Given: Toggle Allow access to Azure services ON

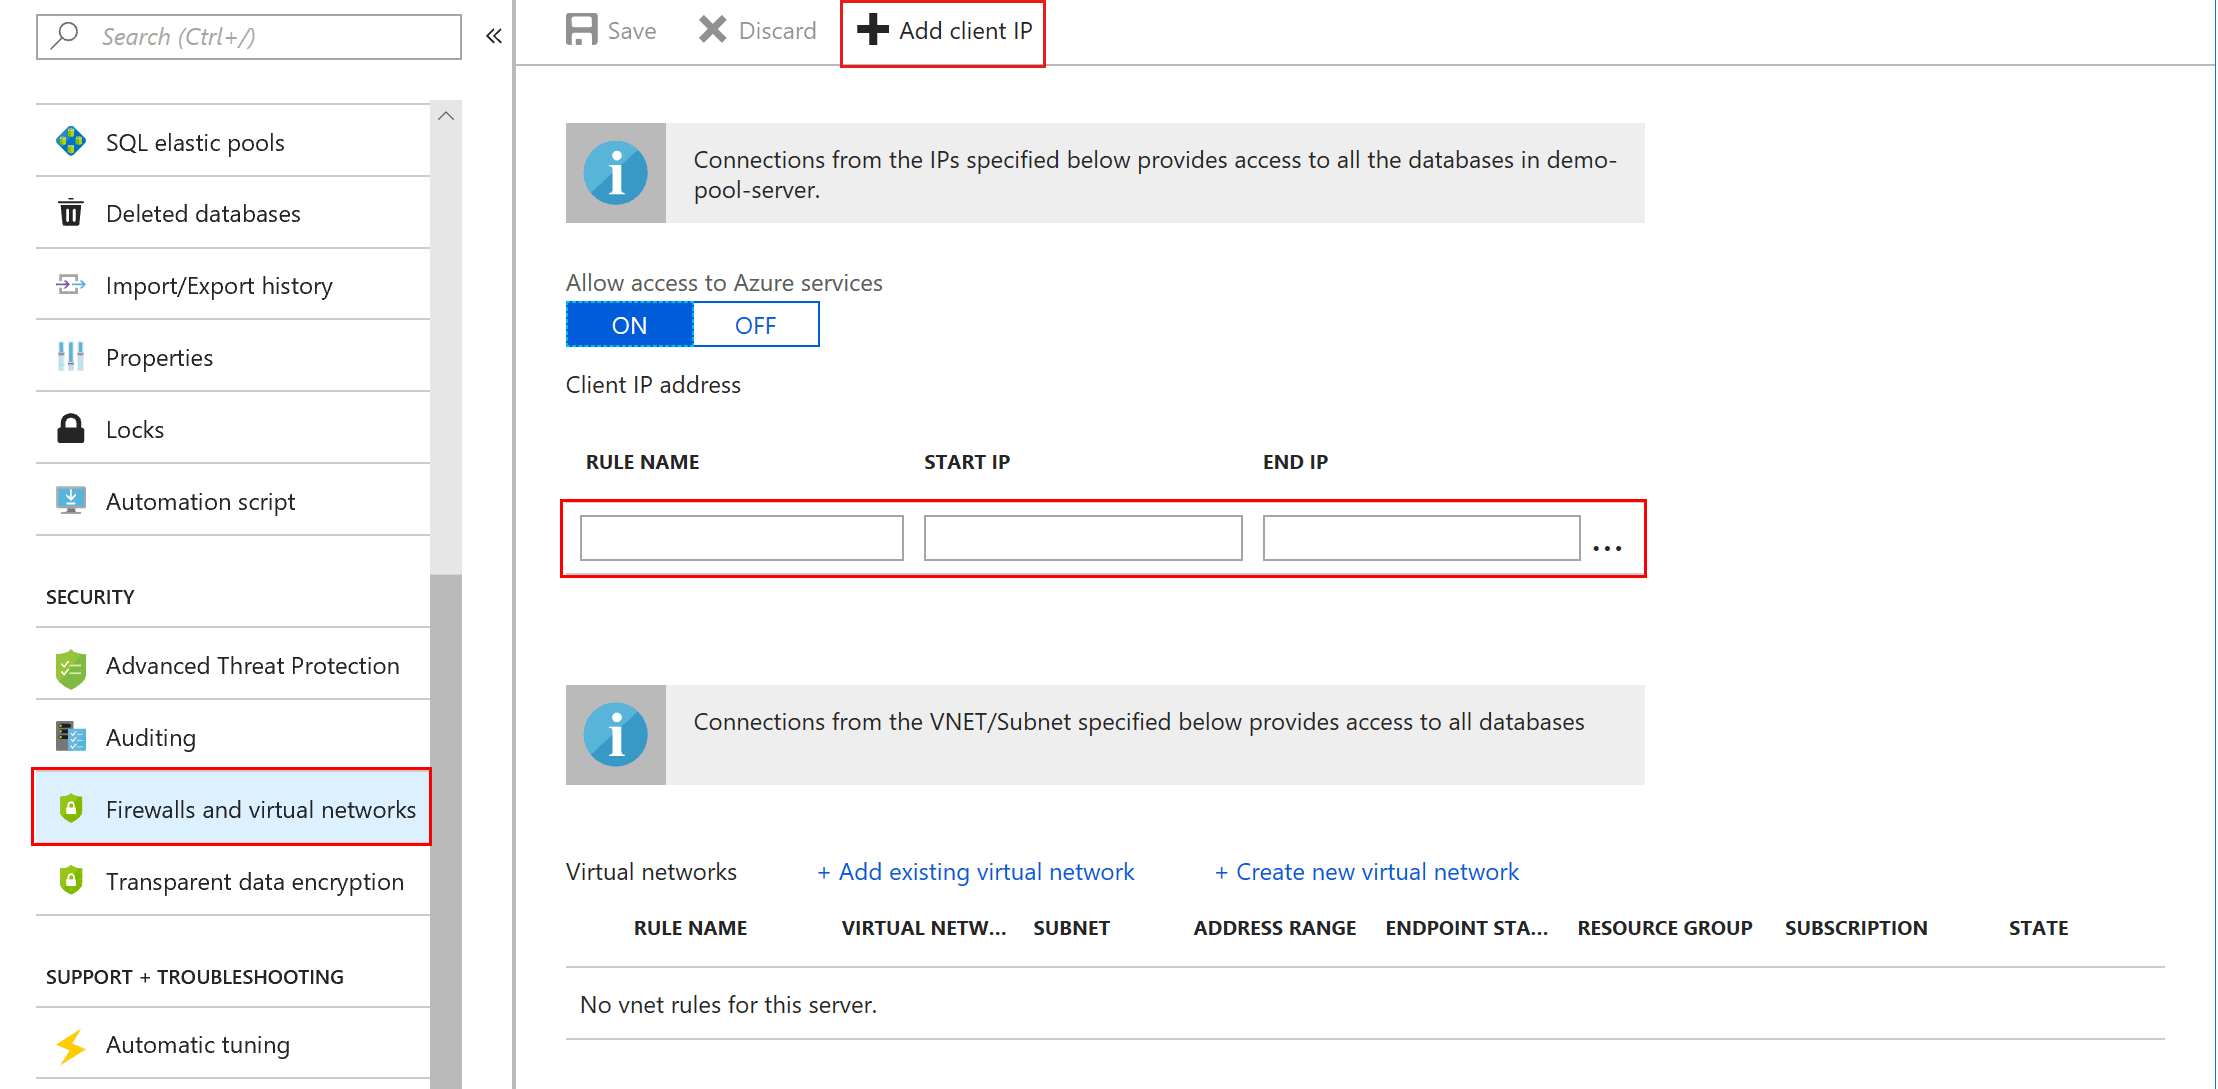Looking at the screenshot, I should pyautogui.click(x=627, y=325).
